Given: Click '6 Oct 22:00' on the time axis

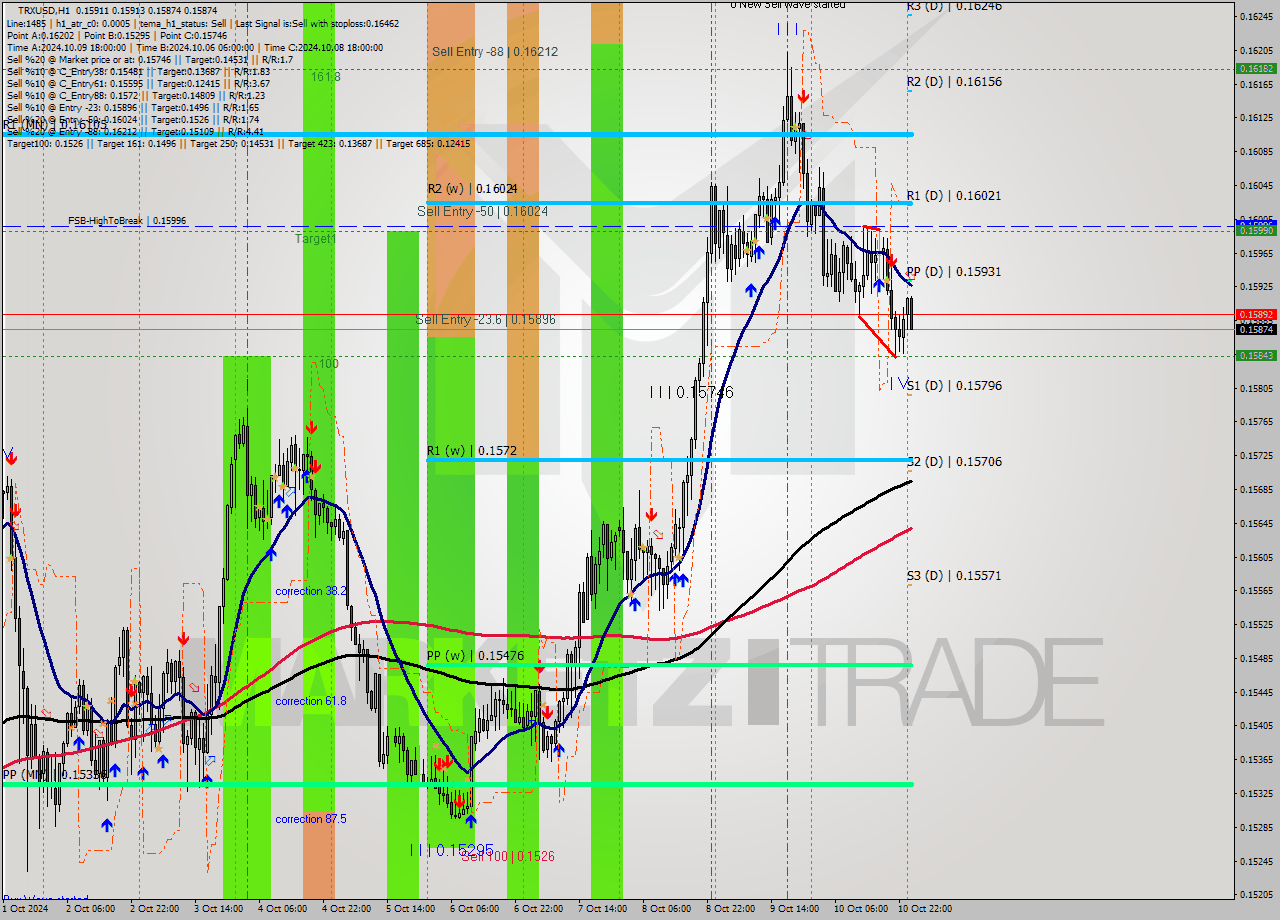Looking at the screenshot, I should tap(538, 909).
